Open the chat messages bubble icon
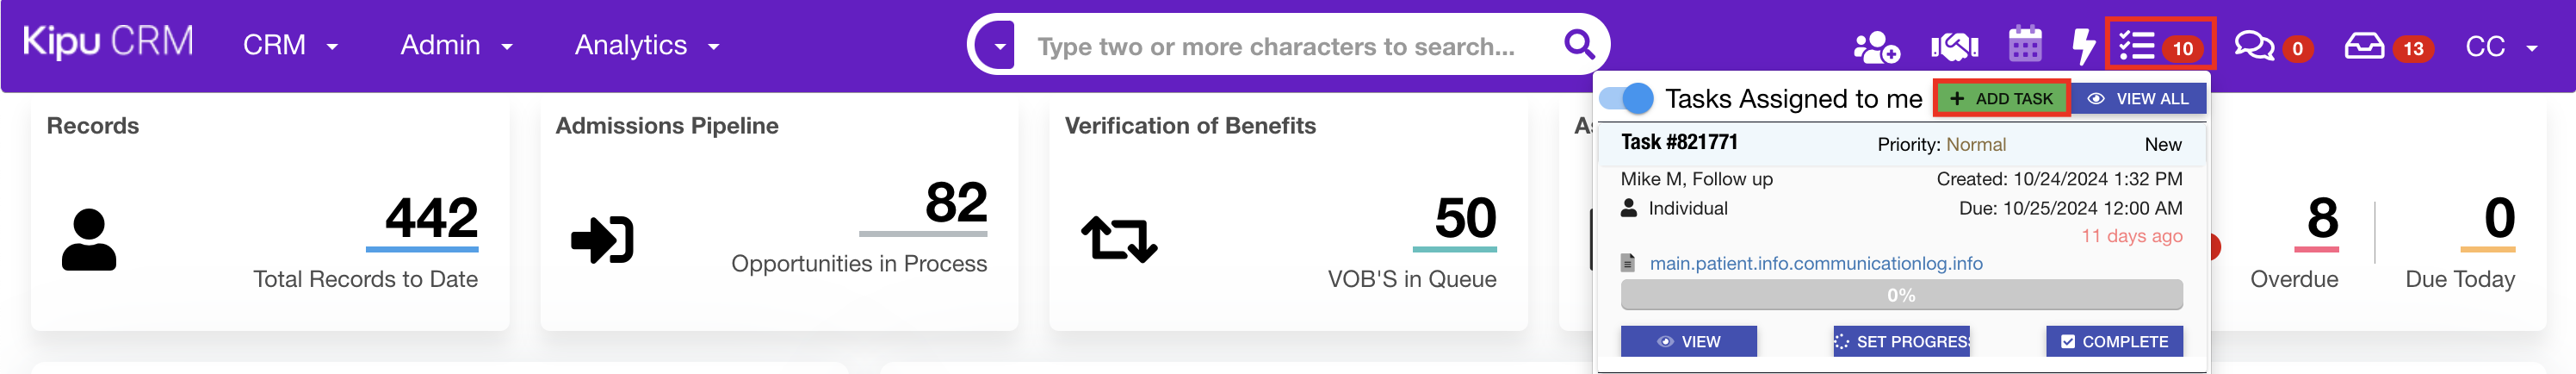This screenshot has width=2576, height=374. (2254, 46)
